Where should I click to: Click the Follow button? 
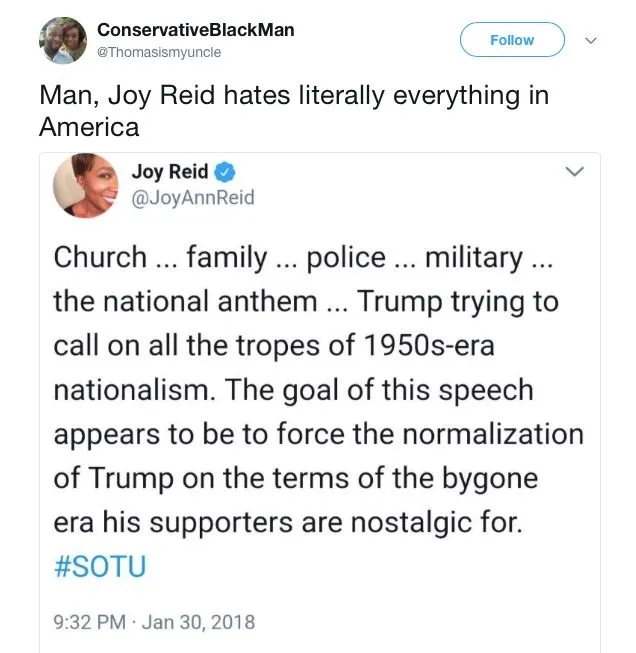[x=512, y=40]
